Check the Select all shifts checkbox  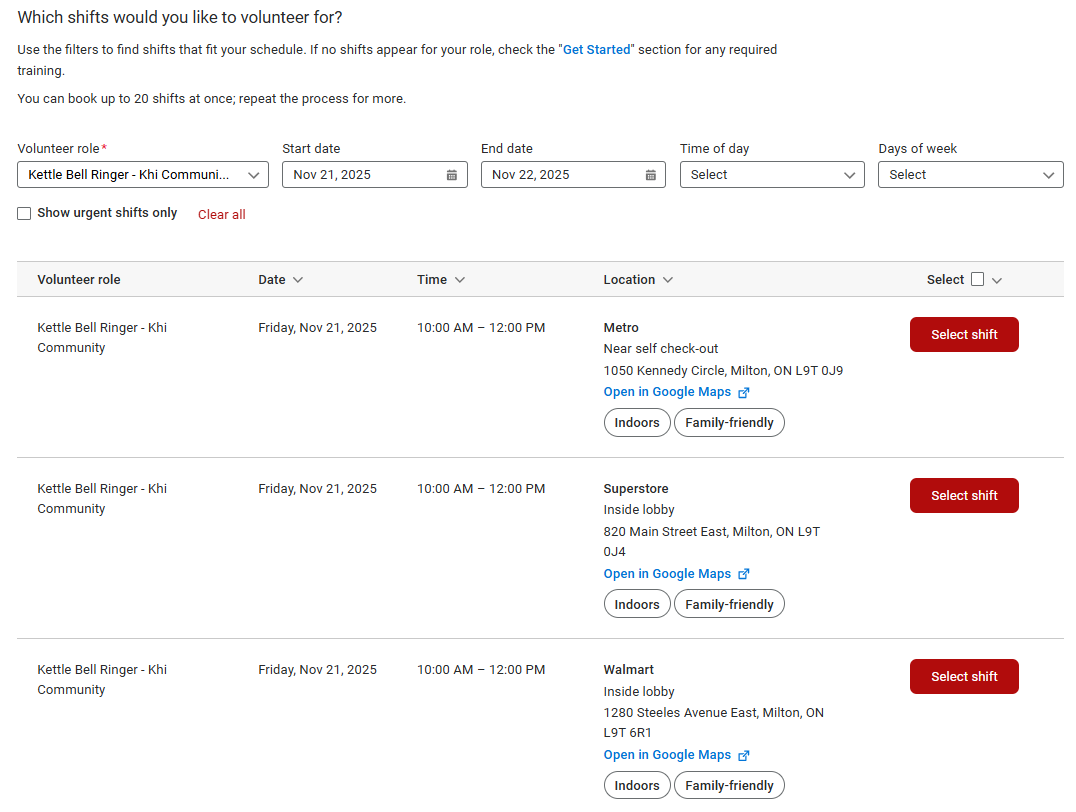977,280
